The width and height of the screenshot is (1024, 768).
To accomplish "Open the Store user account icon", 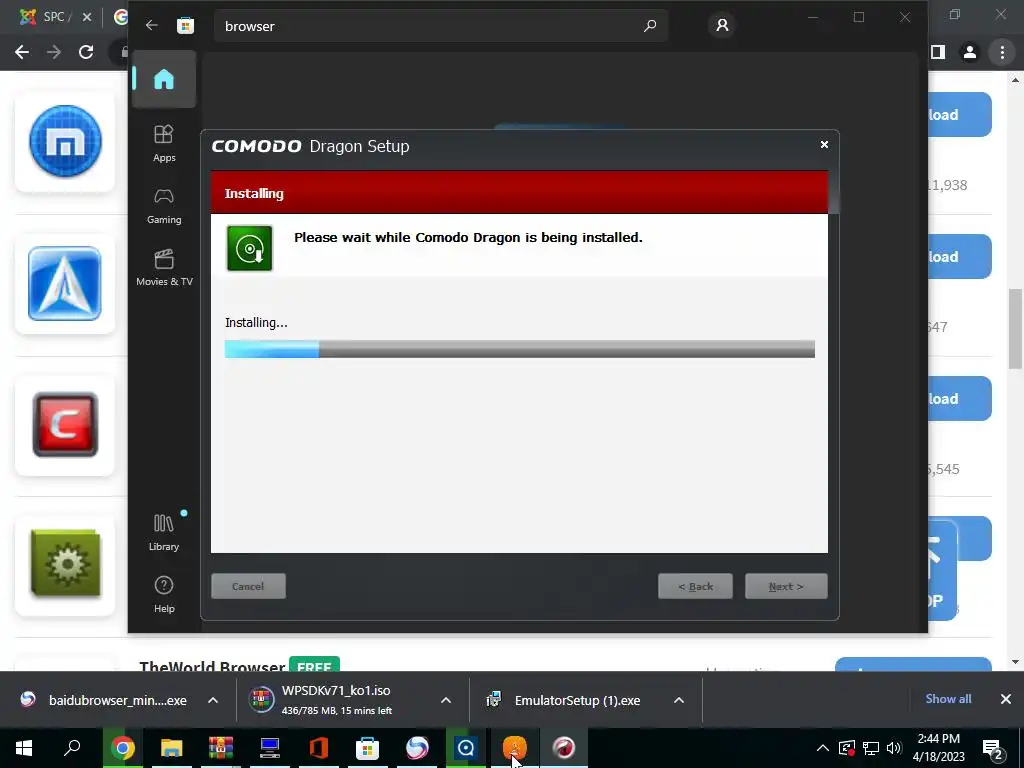I will [x=722, y=25].
